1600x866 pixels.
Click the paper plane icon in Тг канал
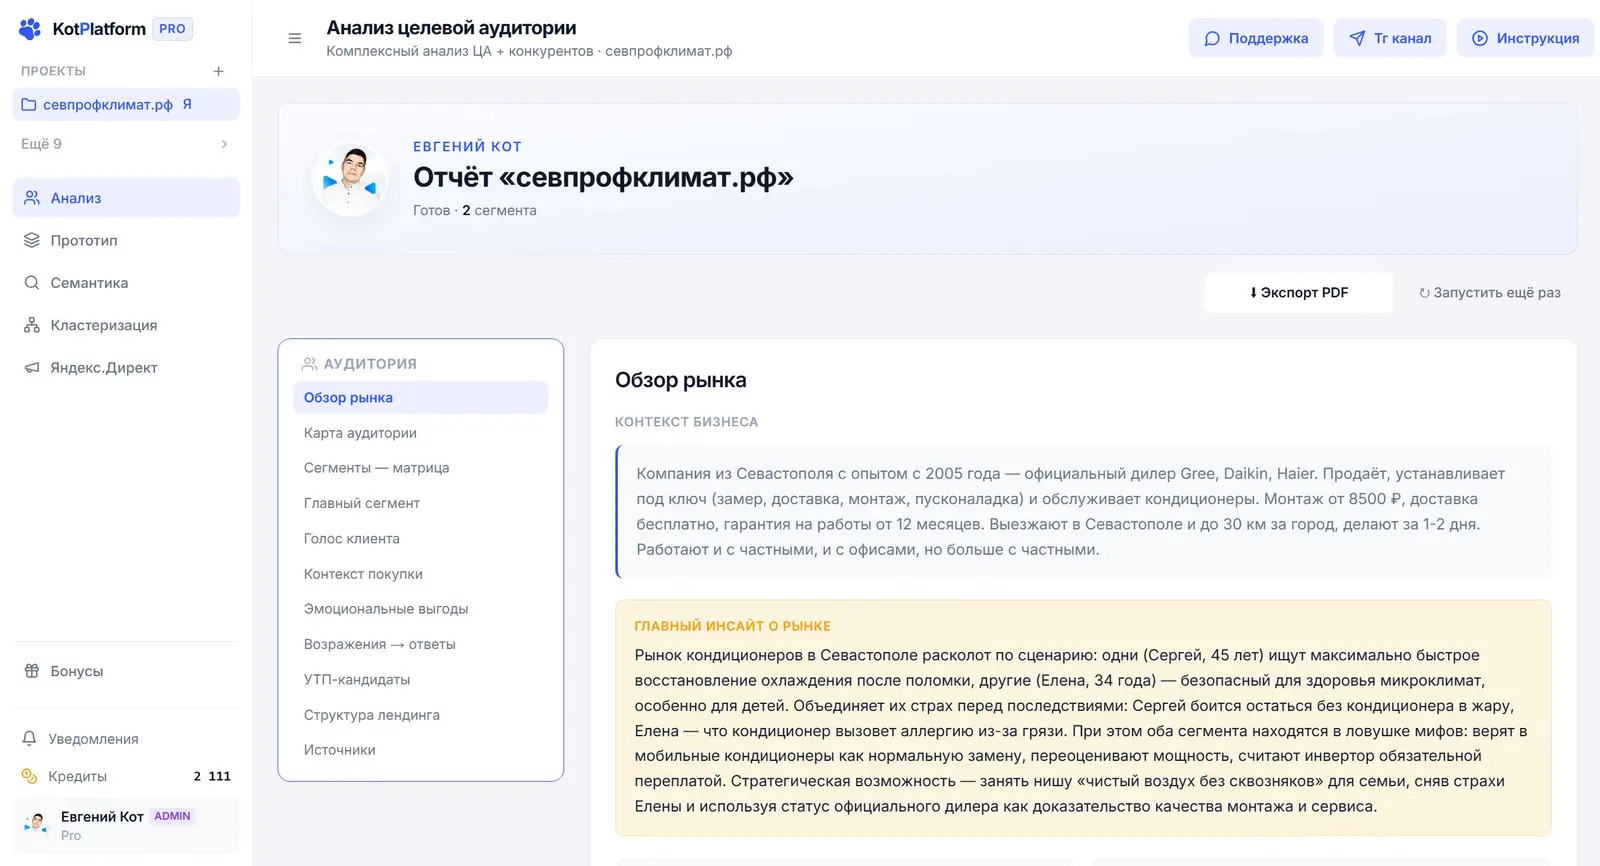[1357, 38]
